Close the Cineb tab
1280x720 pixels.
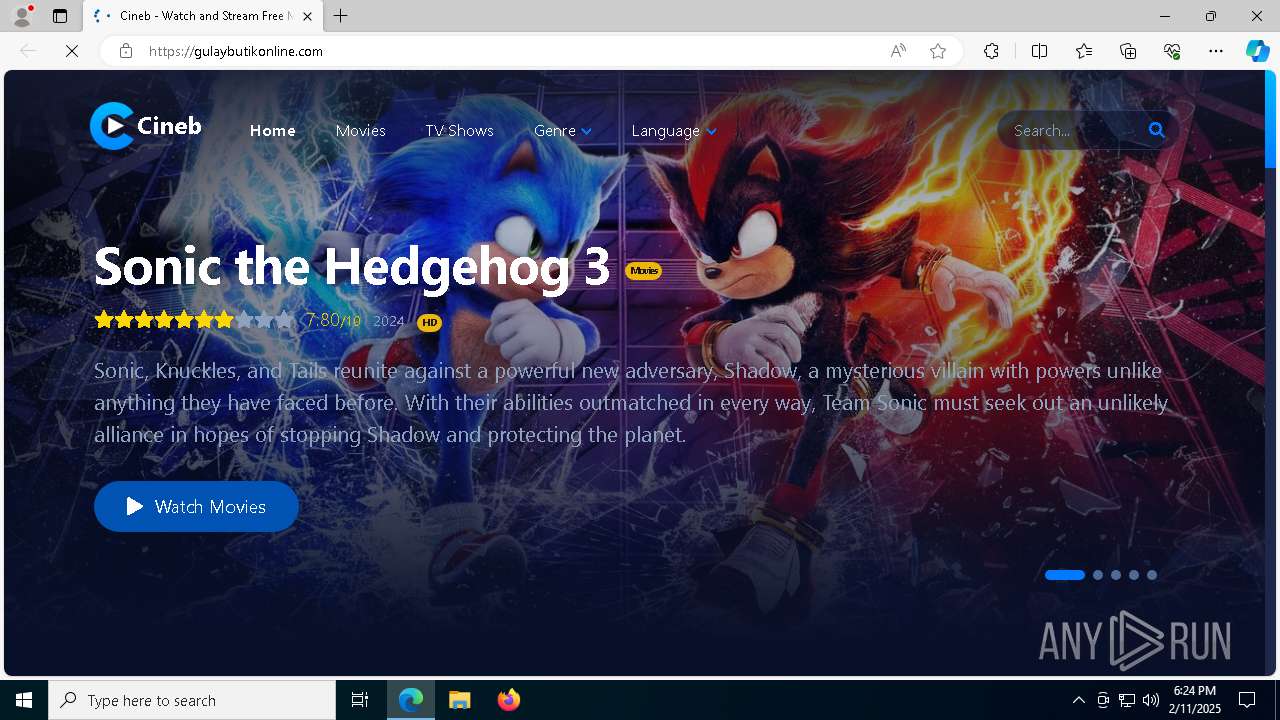pos(307,16)
